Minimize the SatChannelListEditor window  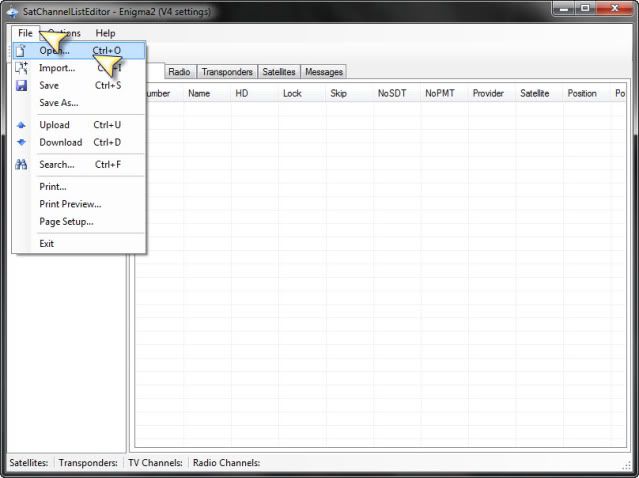[x=564, y=9]
